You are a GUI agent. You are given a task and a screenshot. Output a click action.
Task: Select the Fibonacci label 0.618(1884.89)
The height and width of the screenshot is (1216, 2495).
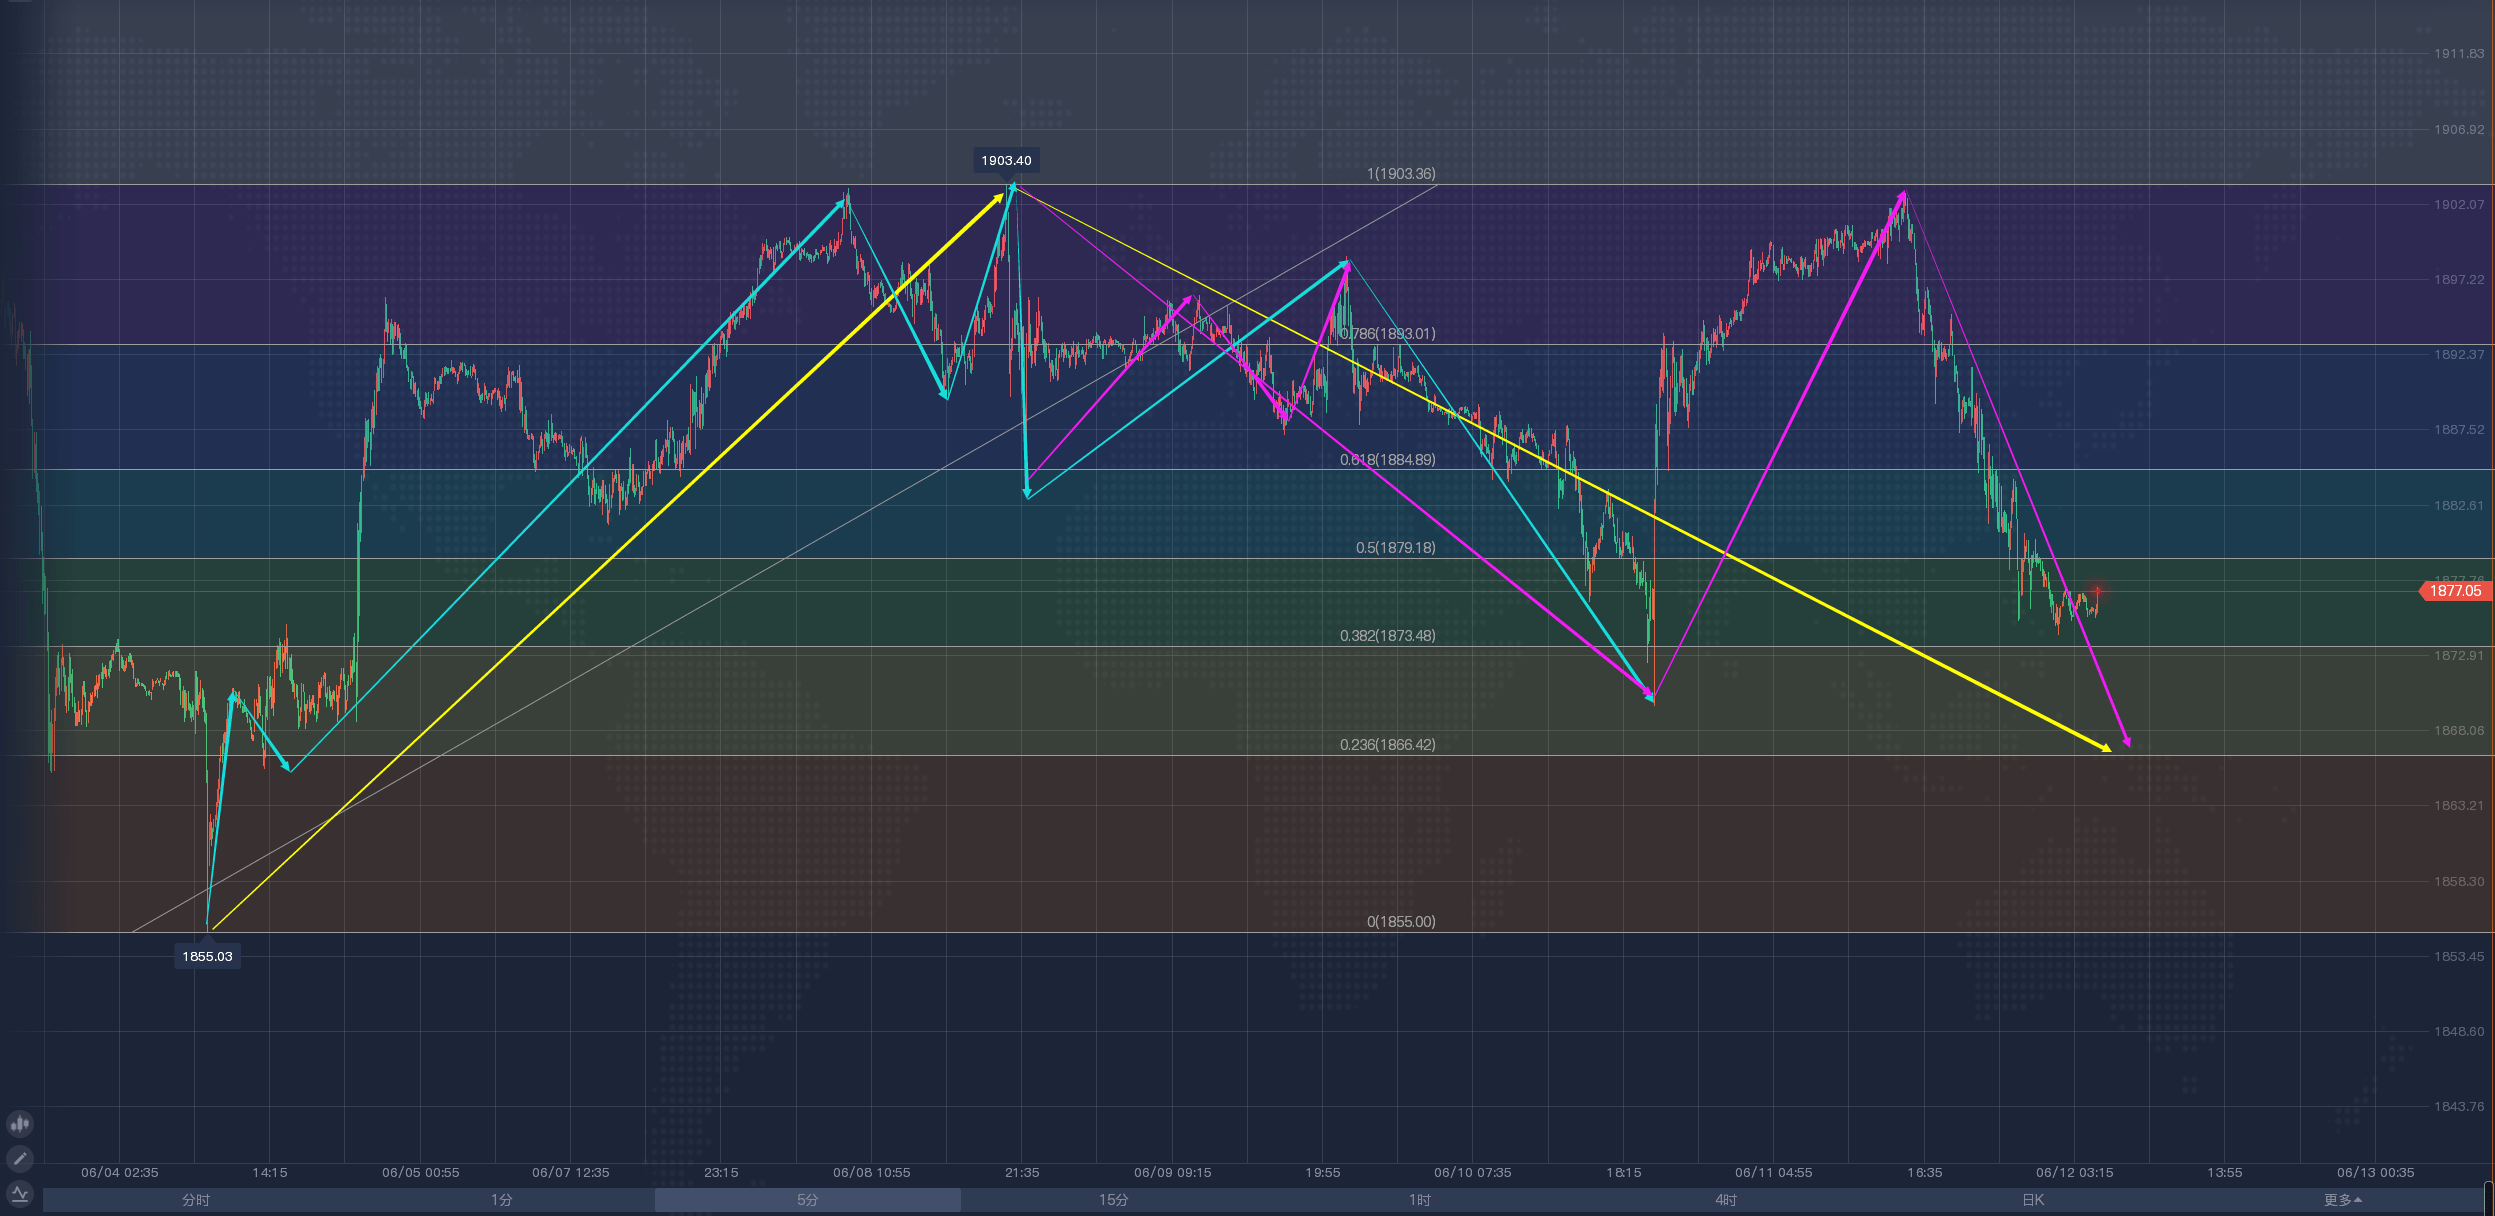[1388, 460]
